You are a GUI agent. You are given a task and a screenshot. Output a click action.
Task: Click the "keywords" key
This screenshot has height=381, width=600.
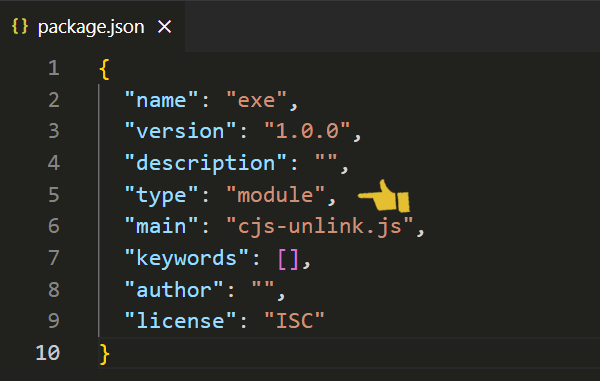tap(187, 258)
